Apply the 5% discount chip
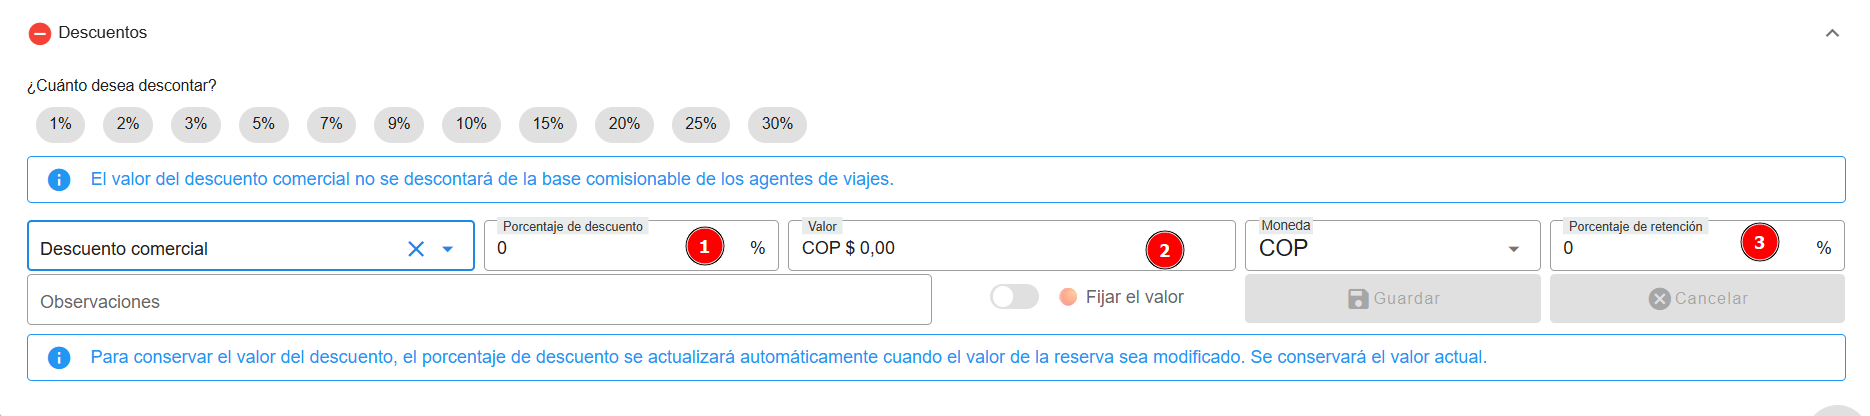This screenshot has width=1870, height=416. pos(263,124)
